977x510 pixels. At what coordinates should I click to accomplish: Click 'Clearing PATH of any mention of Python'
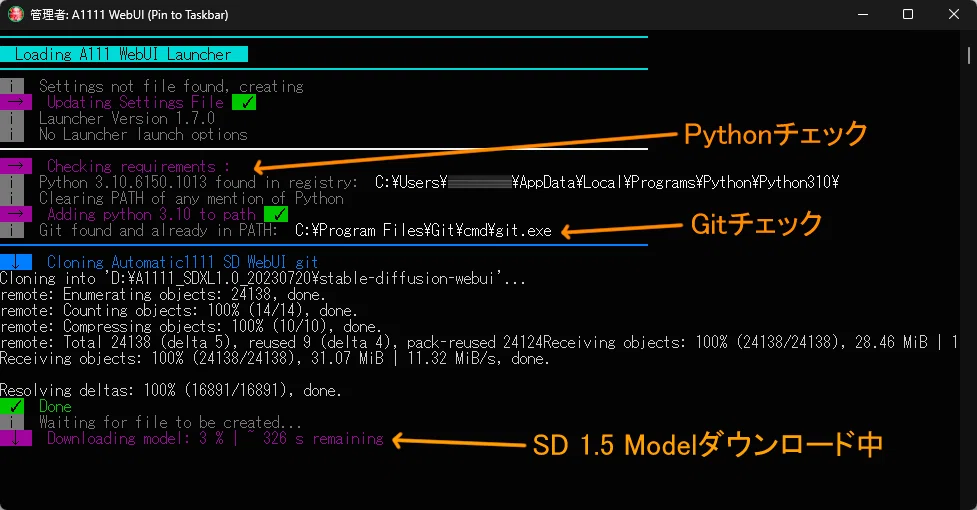(x=191, y=199)
